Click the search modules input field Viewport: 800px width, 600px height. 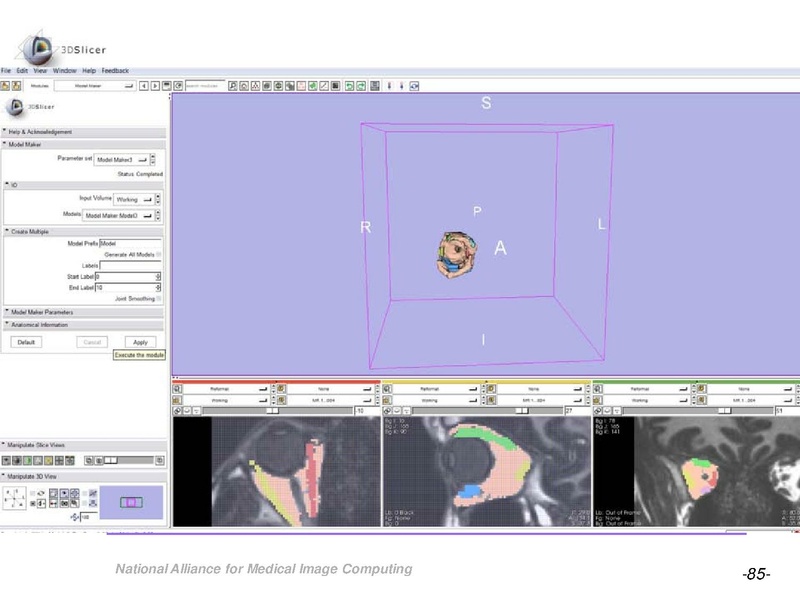[205, 86]
